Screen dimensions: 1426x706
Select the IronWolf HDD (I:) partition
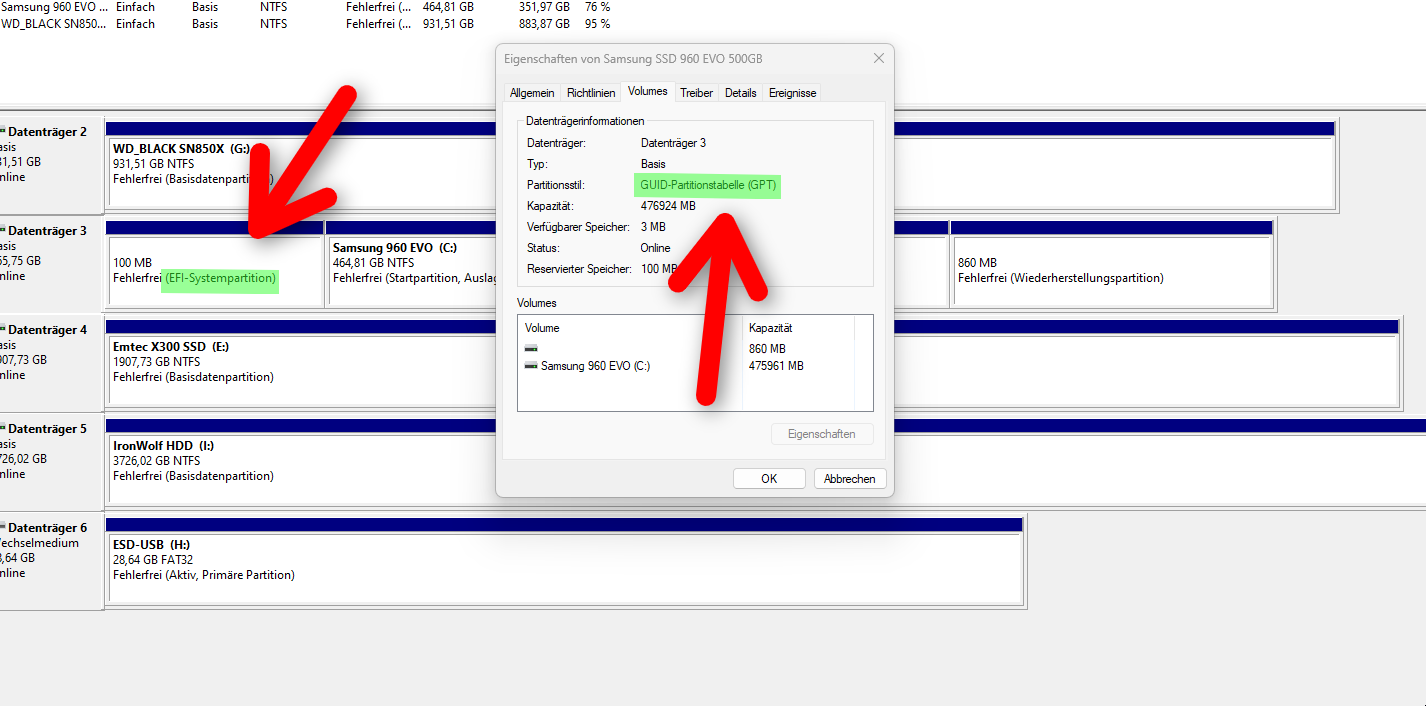click(765, 468)
